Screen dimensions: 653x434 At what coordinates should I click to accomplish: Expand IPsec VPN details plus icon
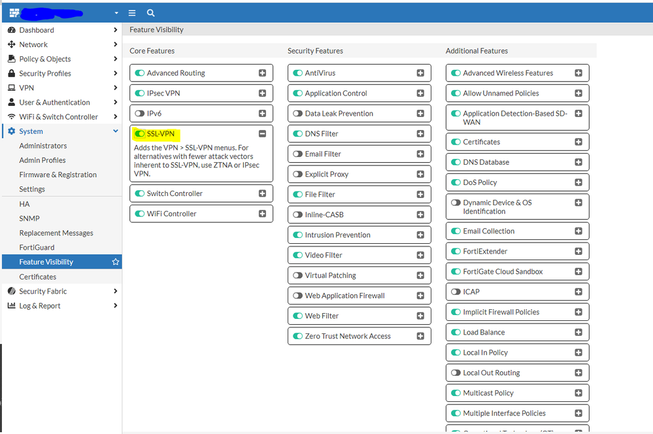[262, 93]
